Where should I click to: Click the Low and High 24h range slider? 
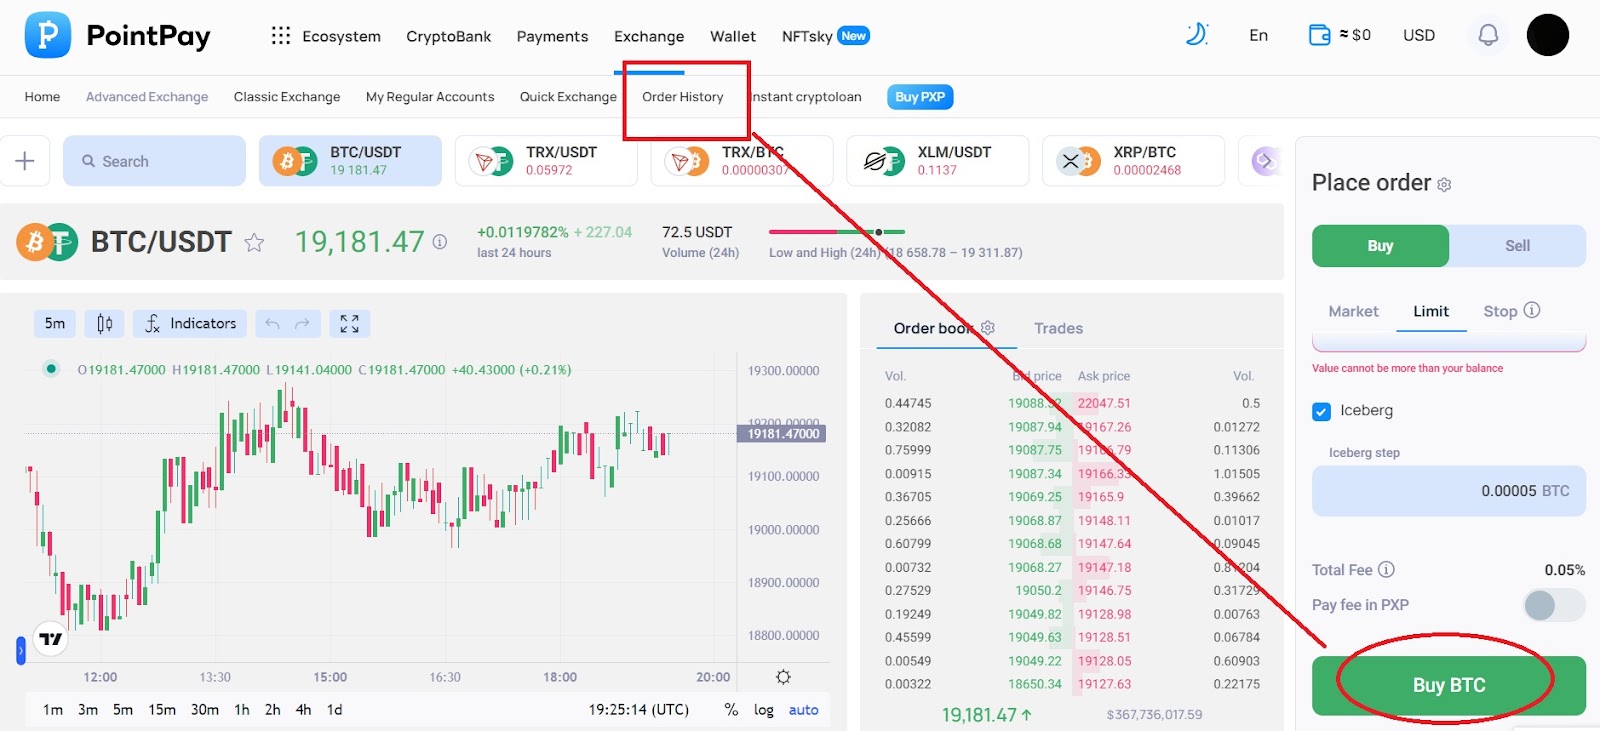(x=837, y=232)
